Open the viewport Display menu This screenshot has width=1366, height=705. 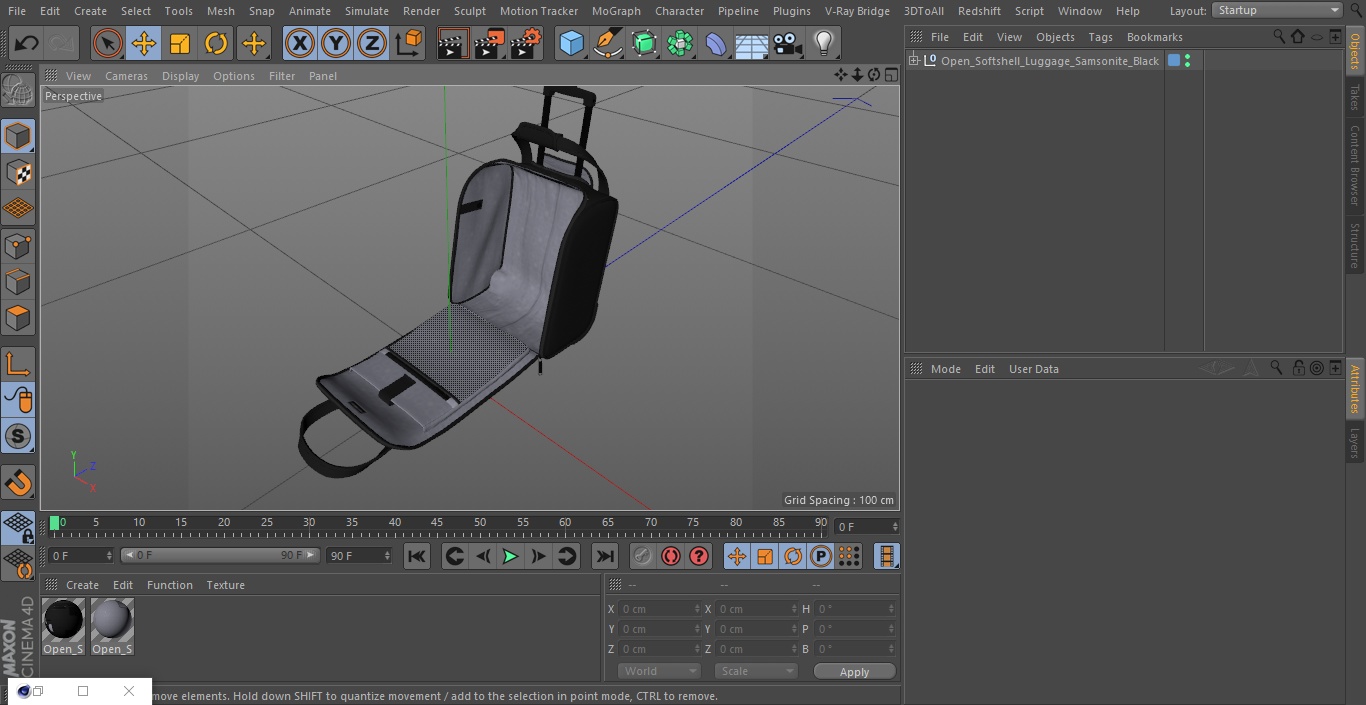tap(180, 76)
